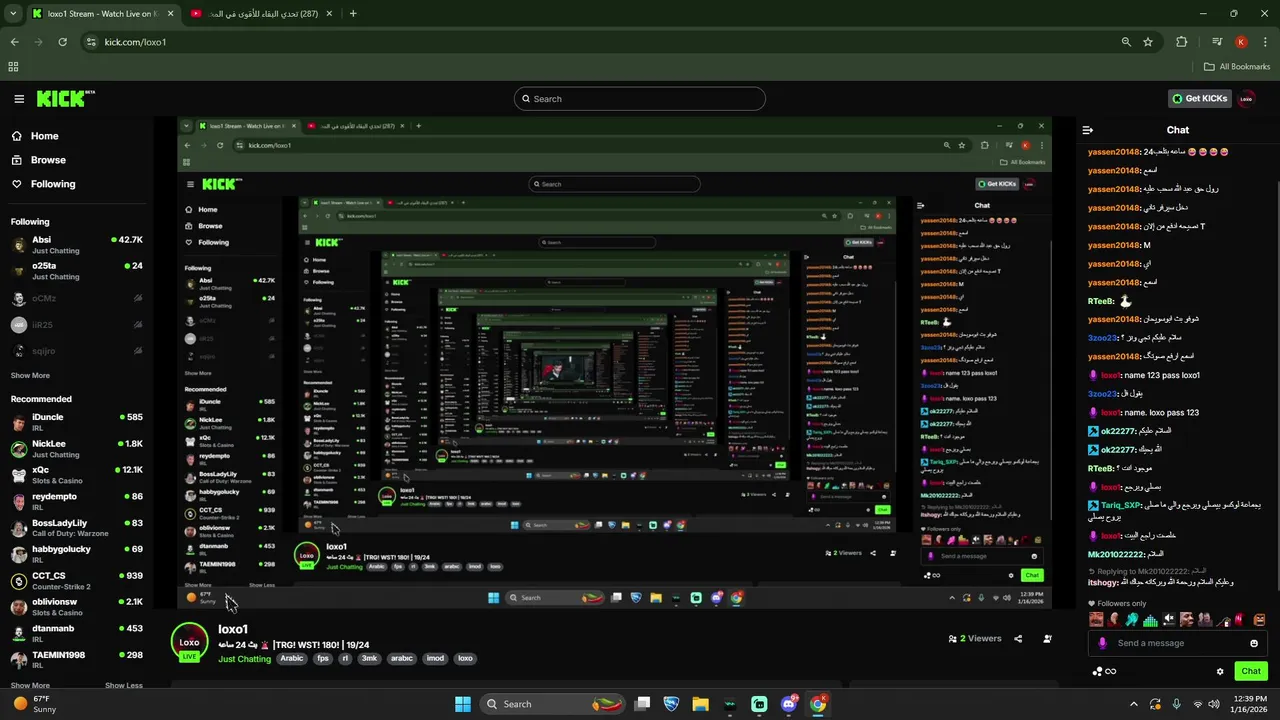Open the Chrome media controls icon

point(1217,42)
